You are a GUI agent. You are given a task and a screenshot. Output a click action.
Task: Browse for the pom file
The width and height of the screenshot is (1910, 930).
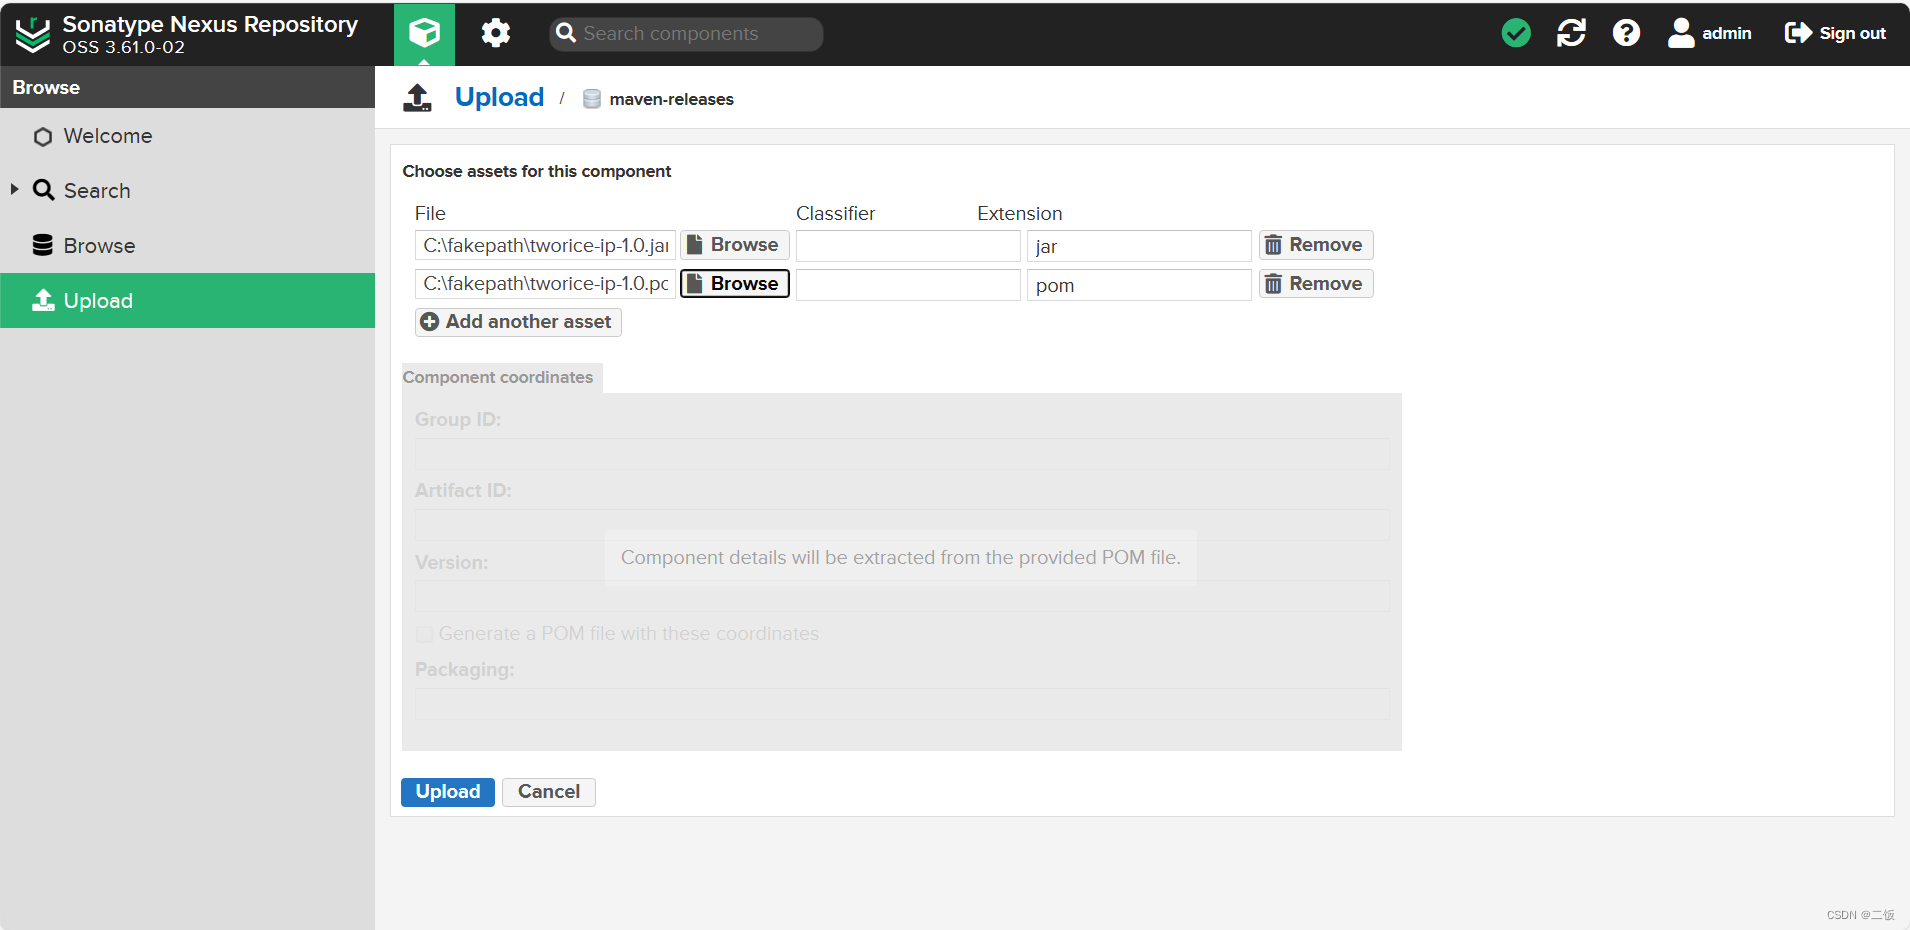pyautogui.click(x=735, y=284)
